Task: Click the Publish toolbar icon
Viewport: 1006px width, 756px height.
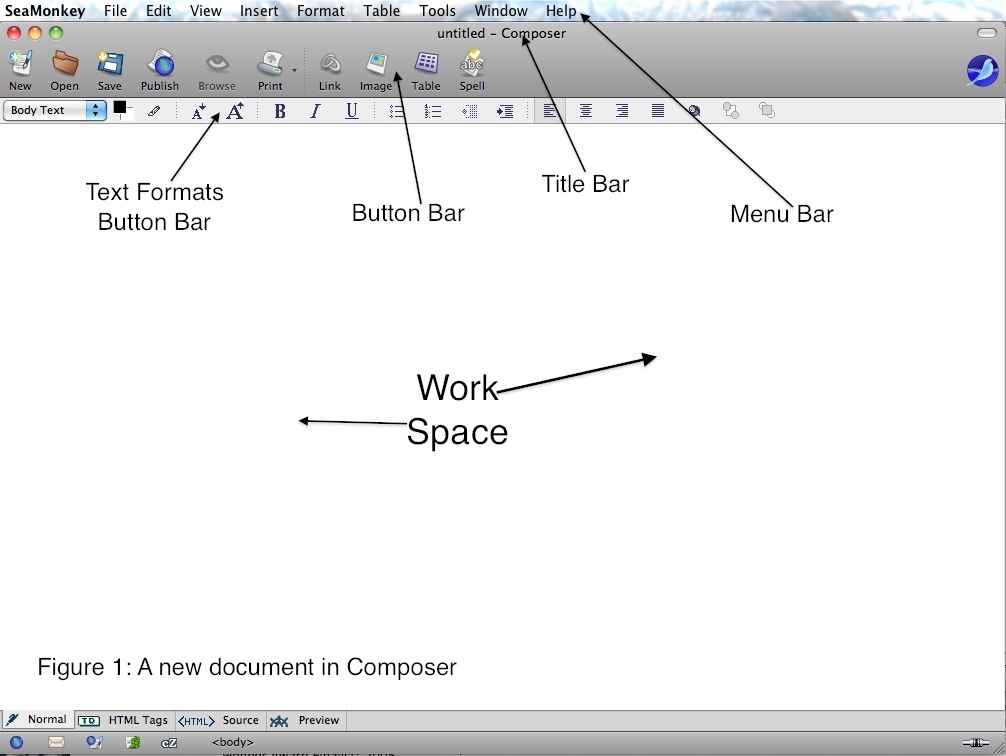Action: pyautogui.click(x=160, y=70)
